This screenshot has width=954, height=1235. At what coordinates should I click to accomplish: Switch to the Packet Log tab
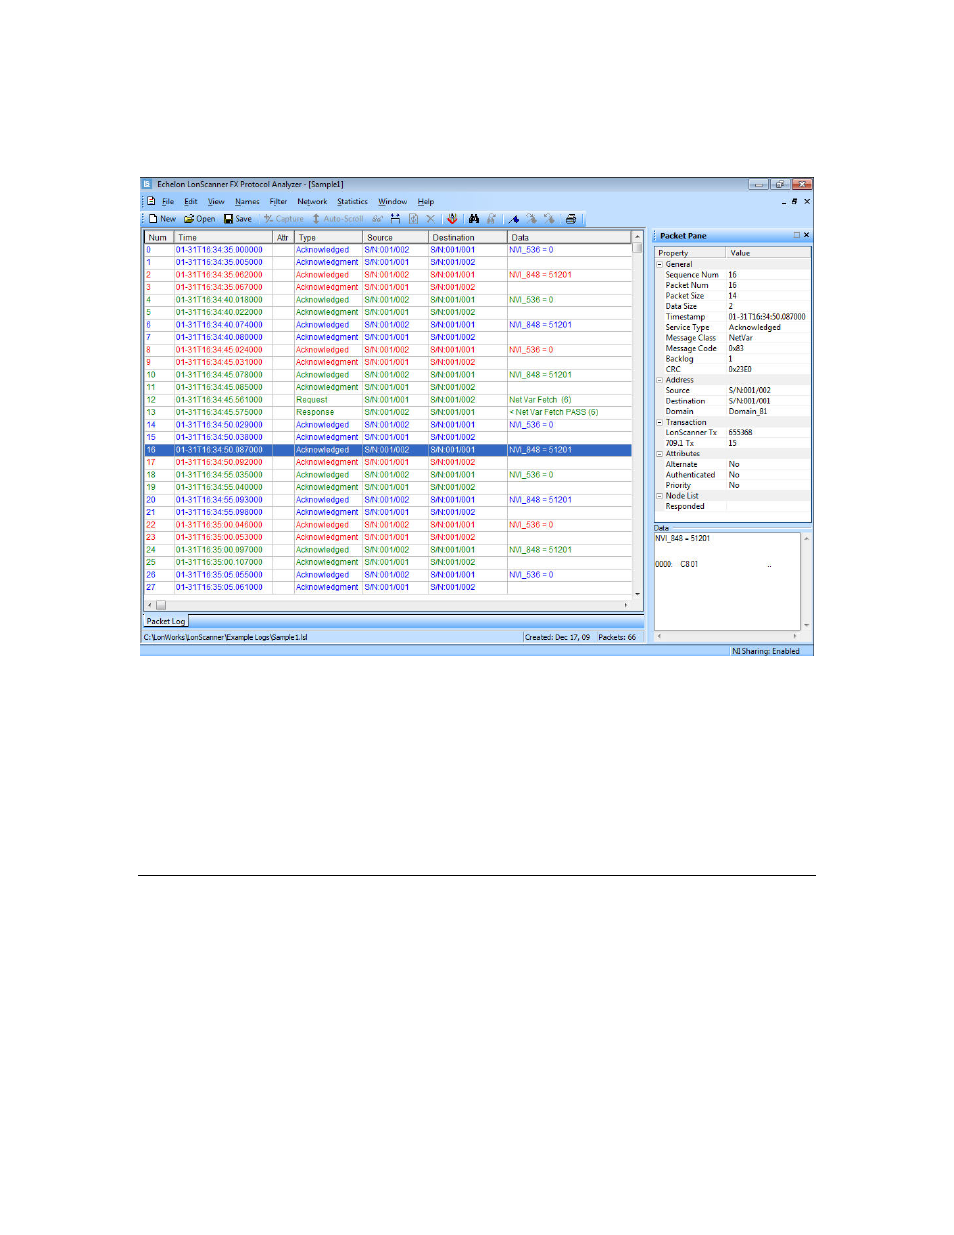(166, 621)
